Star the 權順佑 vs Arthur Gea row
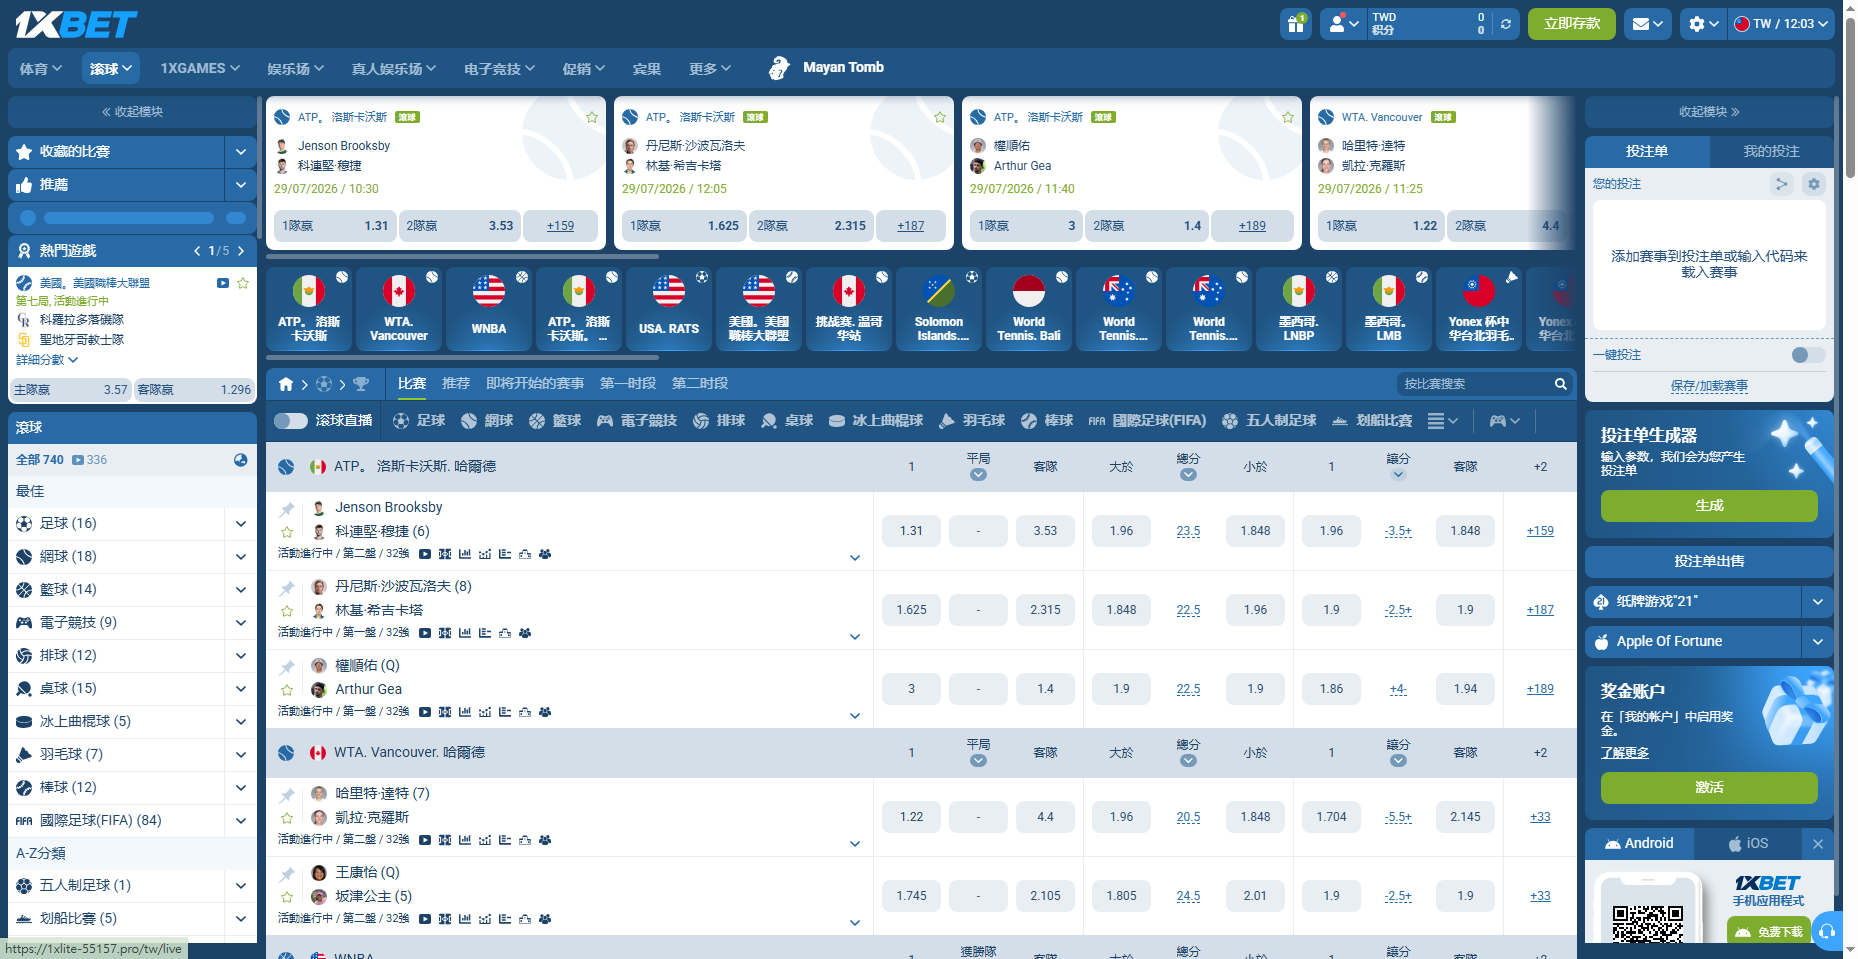The height and width of the screenshot is (959, 1858). [287, 690]
